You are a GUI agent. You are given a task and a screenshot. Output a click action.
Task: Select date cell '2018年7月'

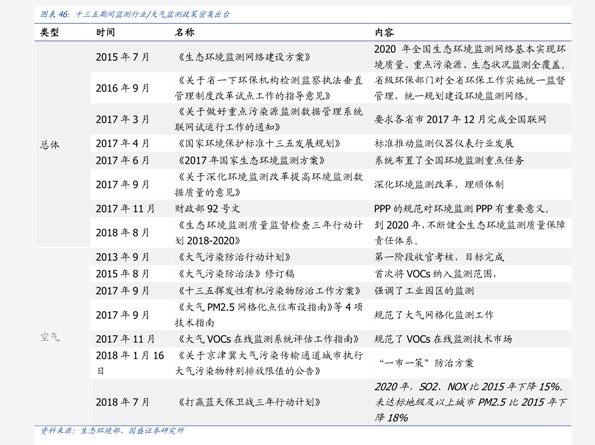click(122, 402)
